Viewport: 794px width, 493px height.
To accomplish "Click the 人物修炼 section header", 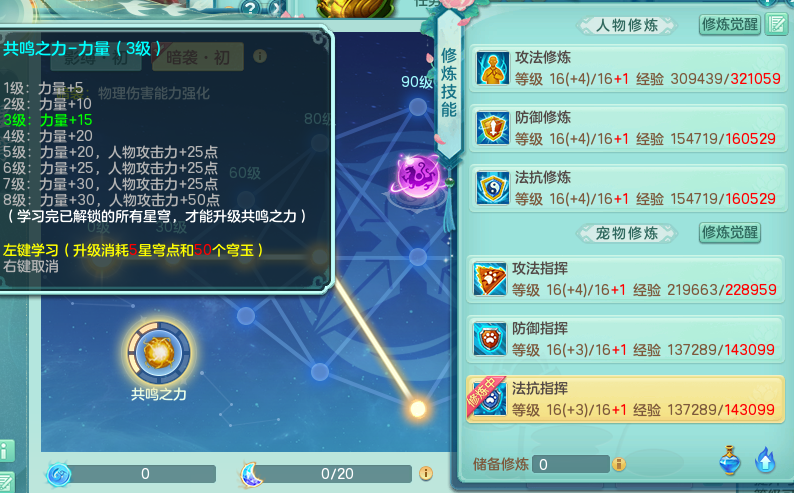I will [x=627, y=25].
